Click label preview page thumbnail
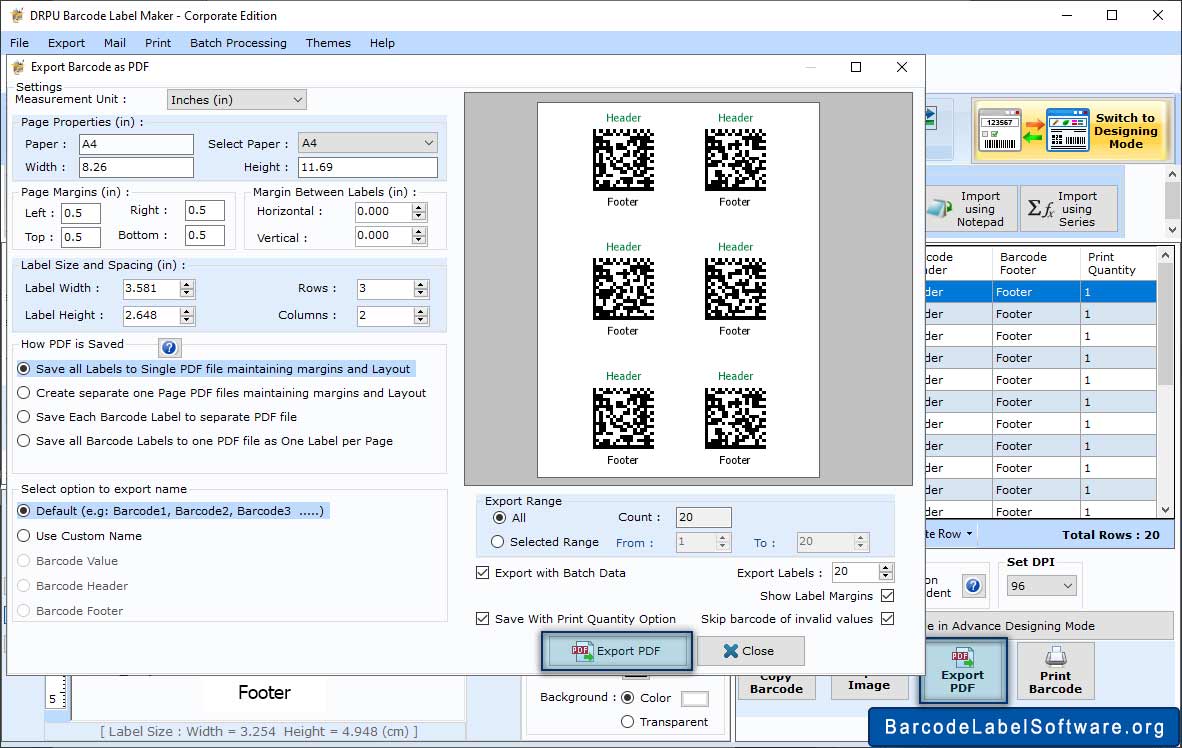 click(x=678, y=290)
